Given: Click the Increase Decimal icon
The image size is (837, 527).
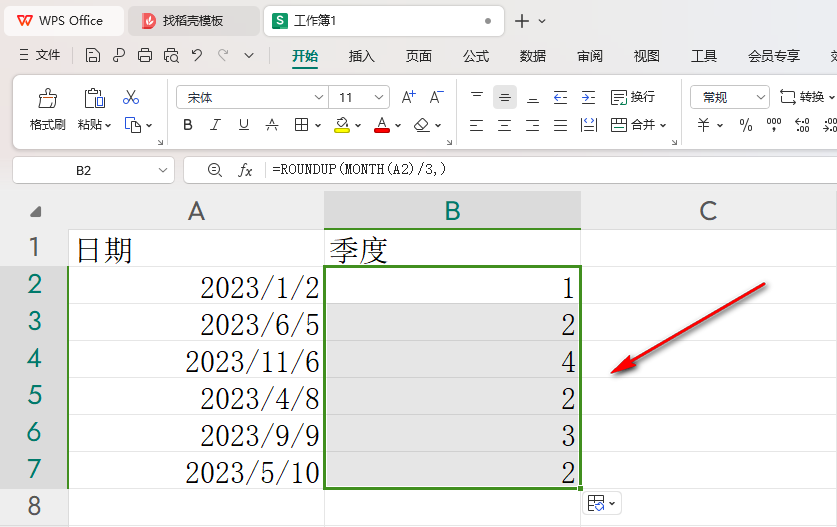Looking at the screenshot, I should (x=802, y=125).
